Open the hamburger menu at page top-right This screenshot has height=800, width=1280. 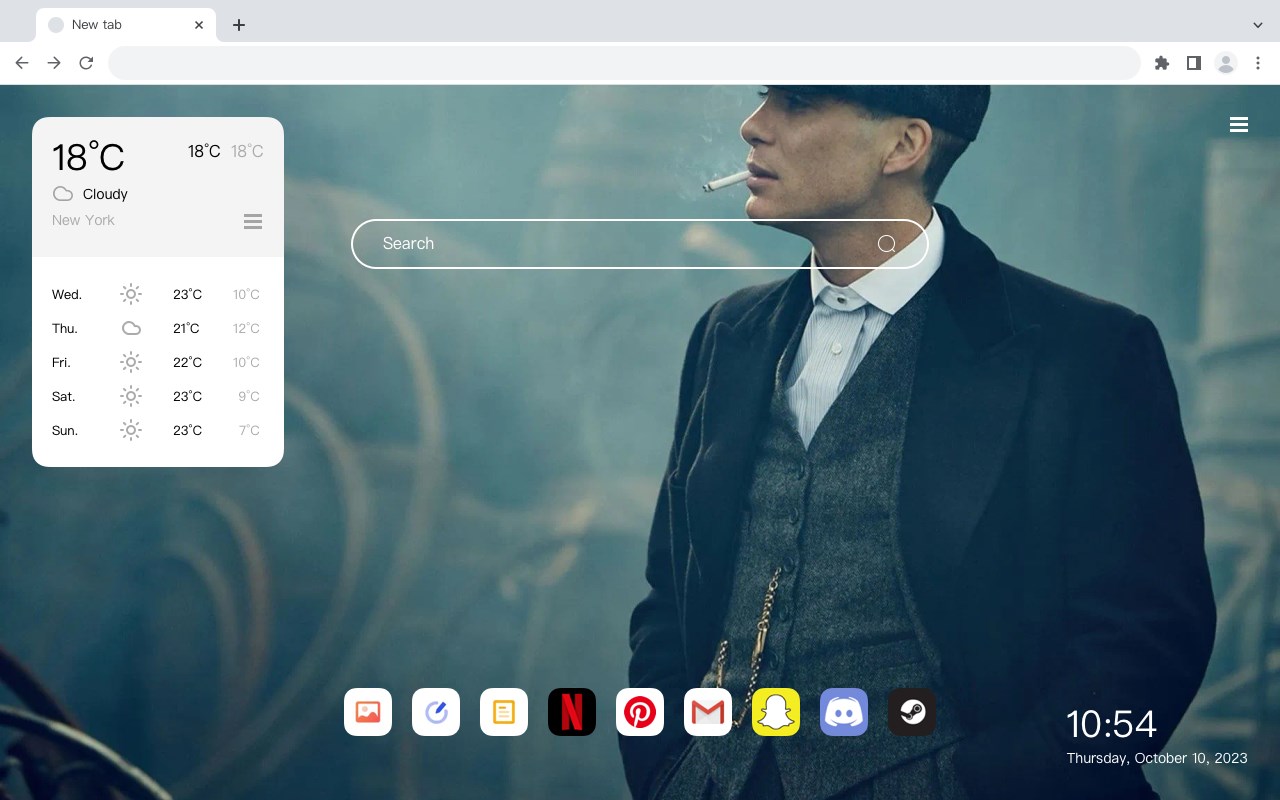coord(1239,124)
